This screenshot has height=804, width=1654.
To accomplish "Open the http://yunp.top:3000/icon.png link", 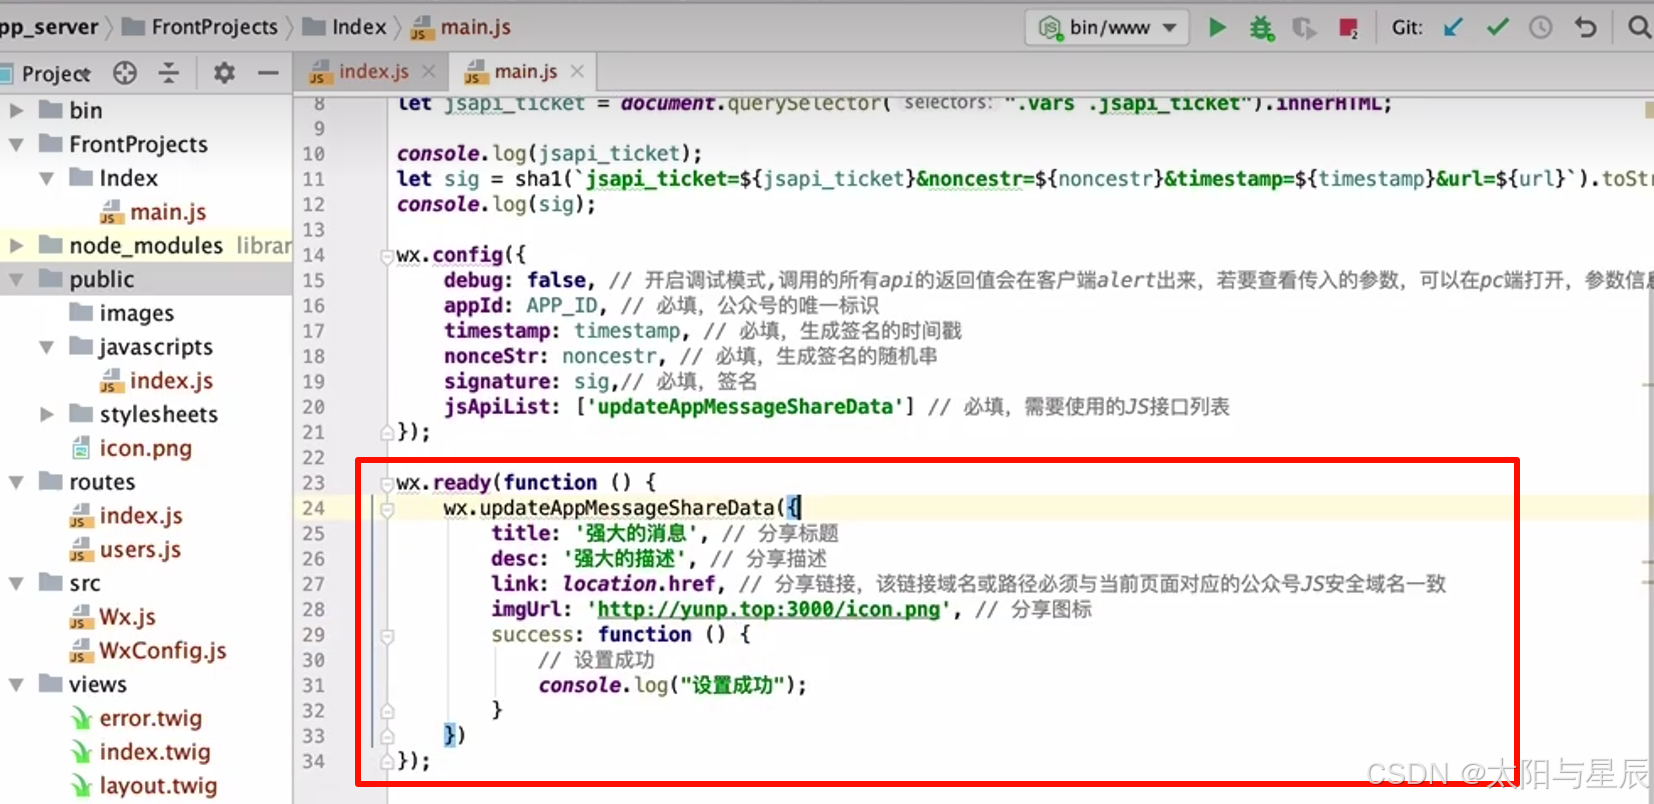I will [768, 609].
